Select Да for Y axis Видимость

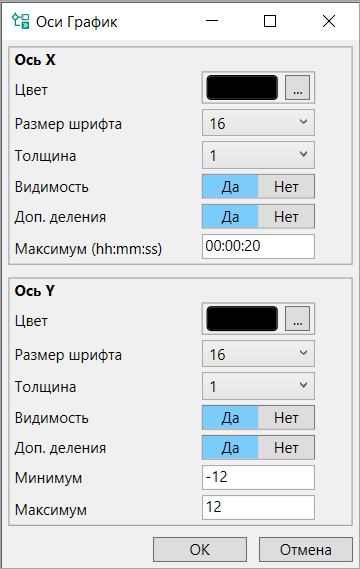230,418
